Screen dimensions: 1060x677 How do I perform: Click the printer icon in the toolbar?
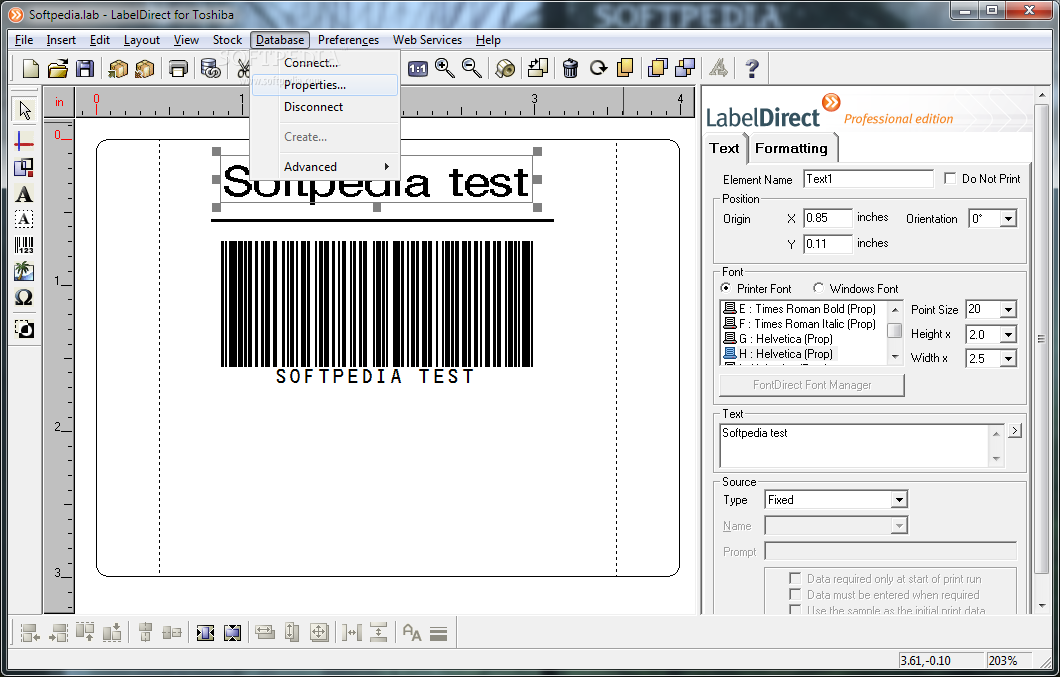[x=178, y=68]
